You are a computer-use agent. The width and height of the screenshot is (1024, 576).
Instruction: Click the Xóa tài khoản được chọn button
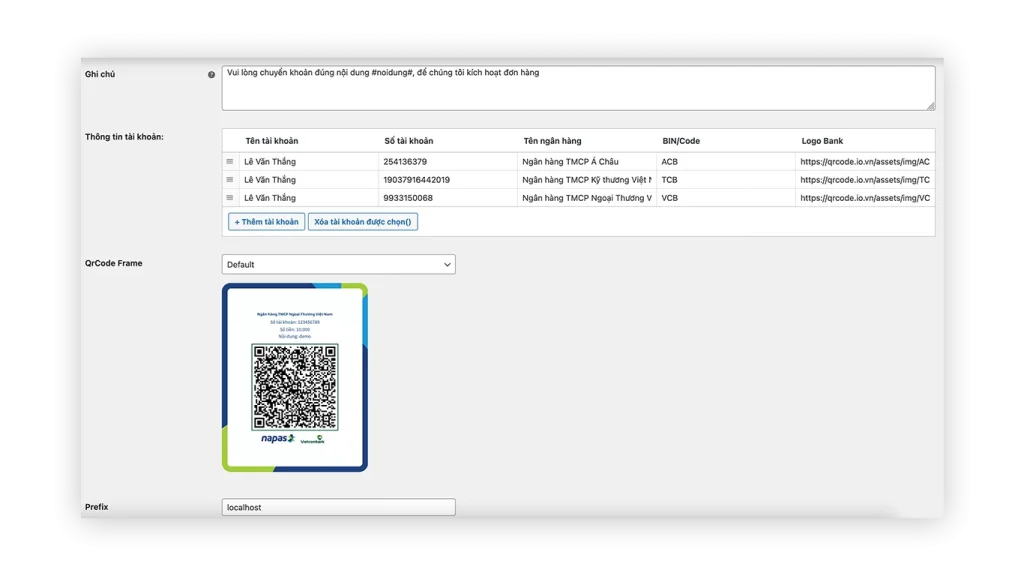pos(362,222)
